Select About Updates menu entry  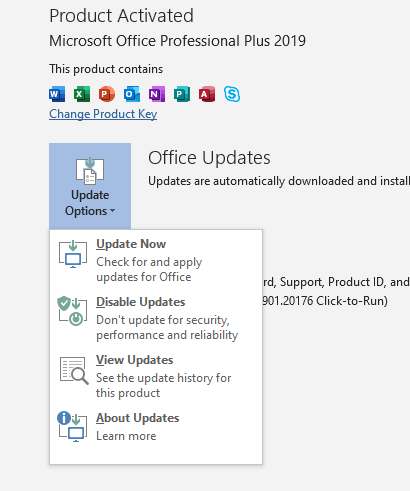[156, 427]
